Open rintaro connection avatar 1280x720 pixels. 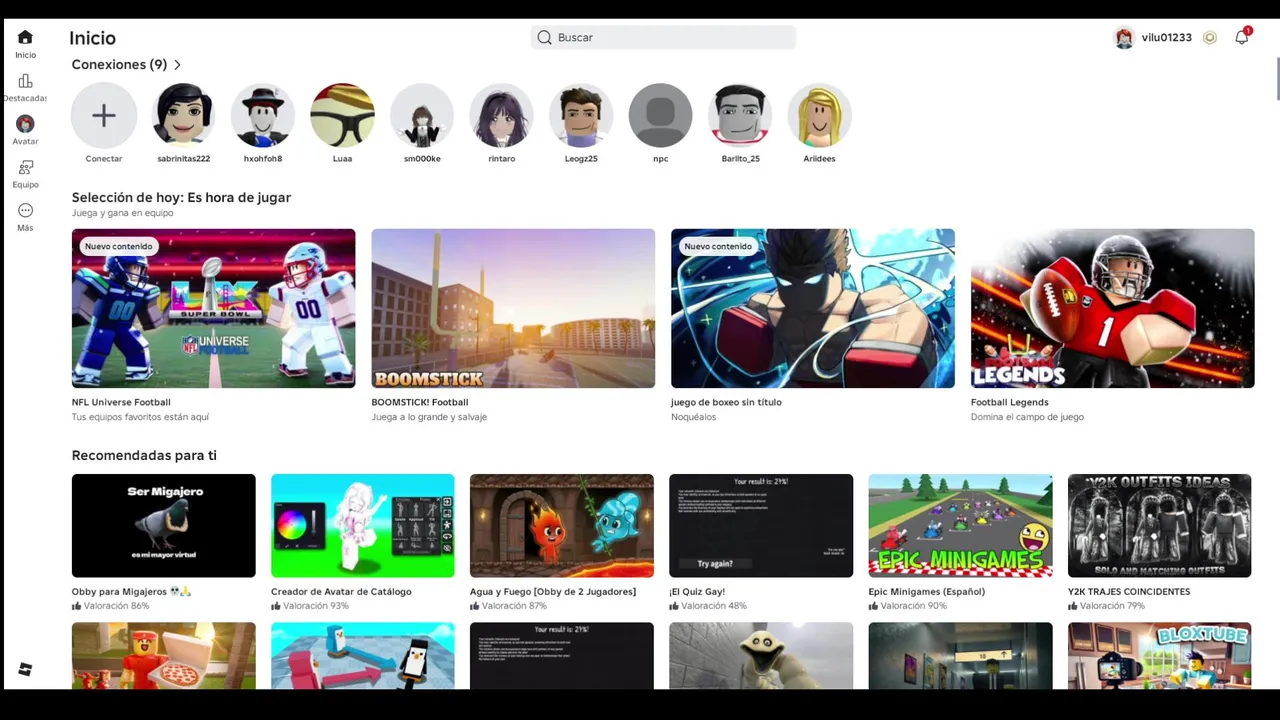501,116
